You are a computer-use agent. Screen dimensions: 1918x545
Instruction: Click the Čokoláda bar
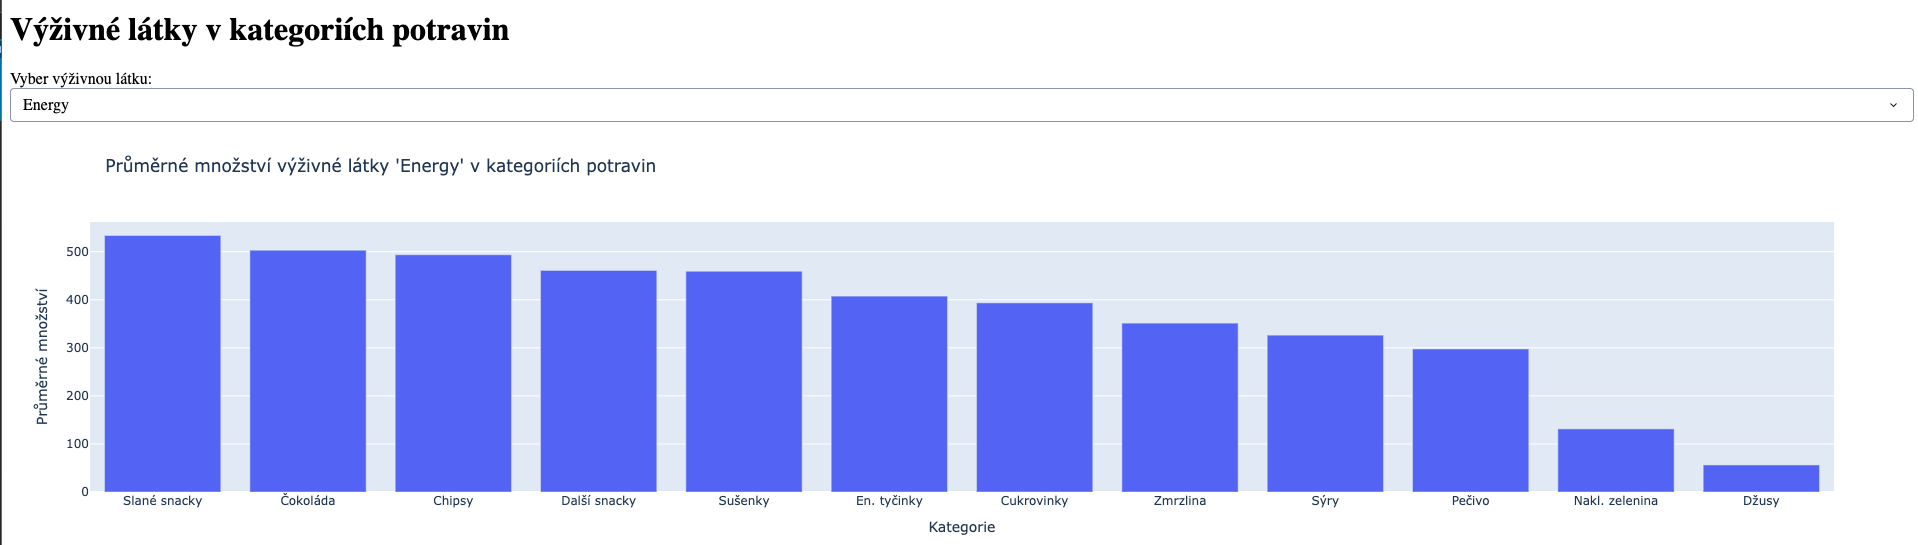pos(308,371)
